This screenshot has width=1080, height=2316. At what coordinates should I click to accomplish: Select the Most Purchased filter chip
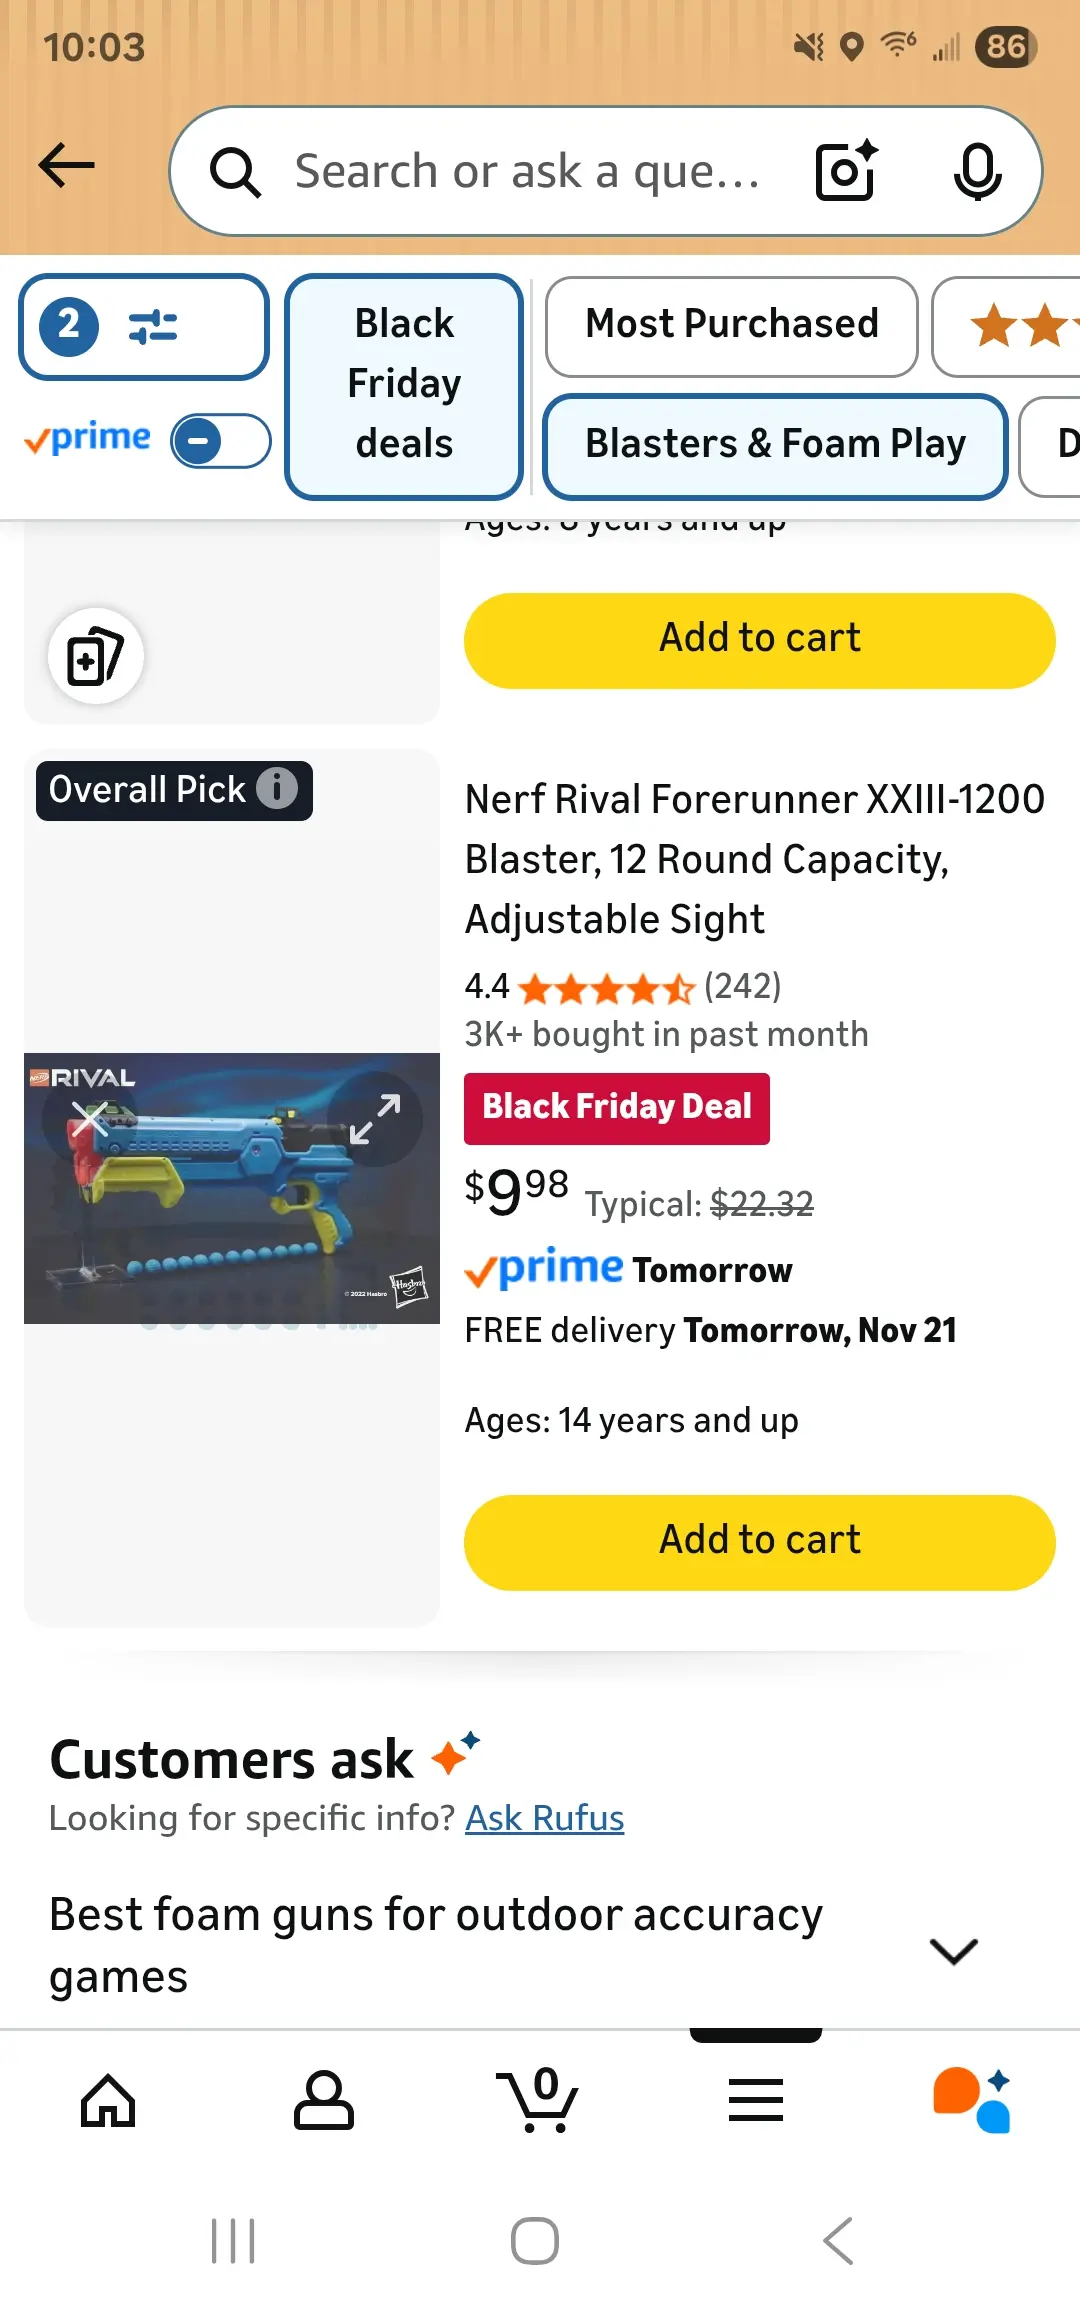click(x=731, y=325)
